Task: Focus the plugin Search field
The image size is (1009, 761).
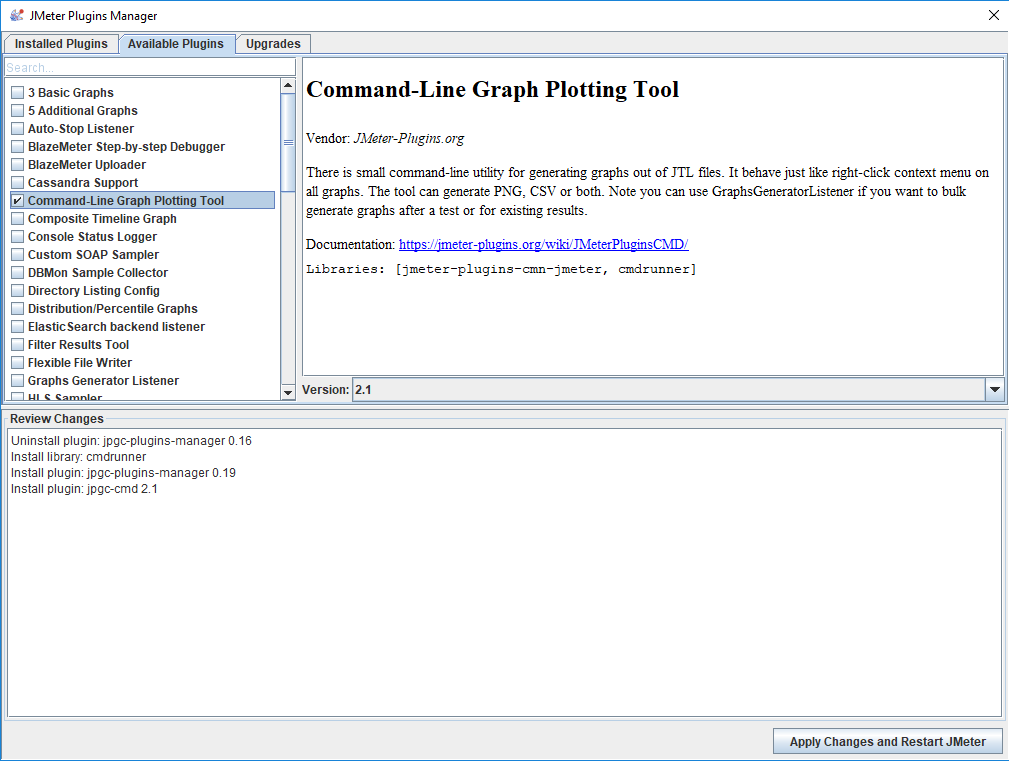Action: 150,67
